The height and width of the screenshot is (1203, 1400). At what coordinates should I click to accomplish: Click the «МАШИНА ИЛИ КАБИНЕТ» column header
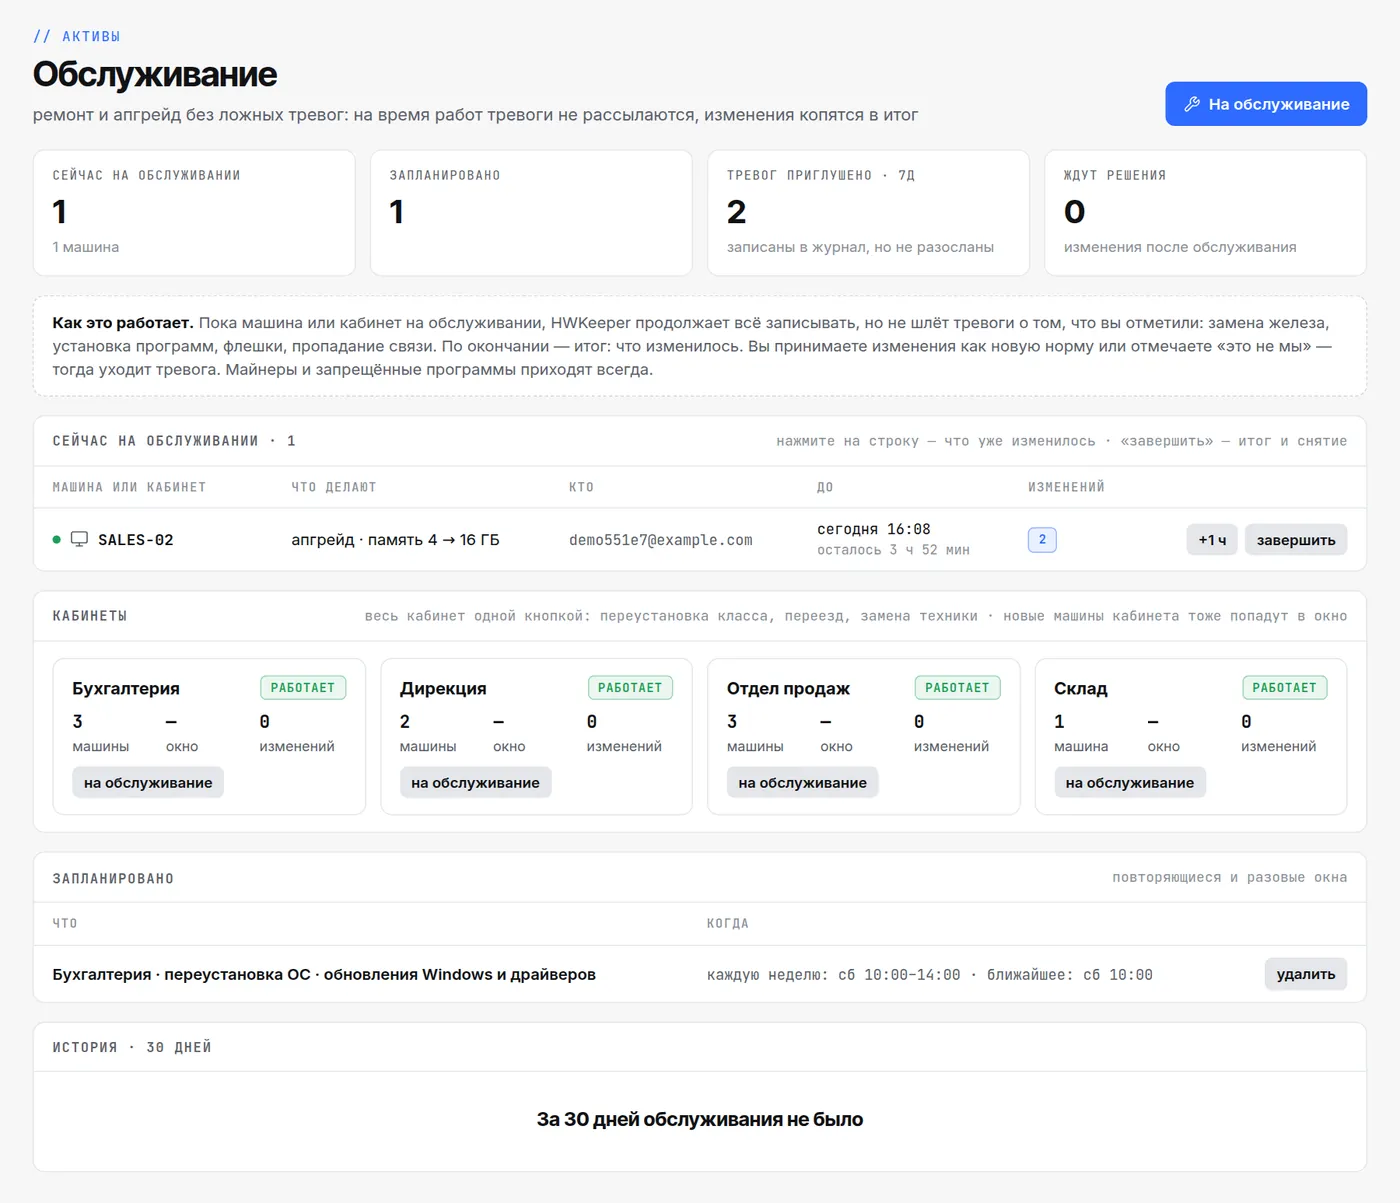[129, 487]
